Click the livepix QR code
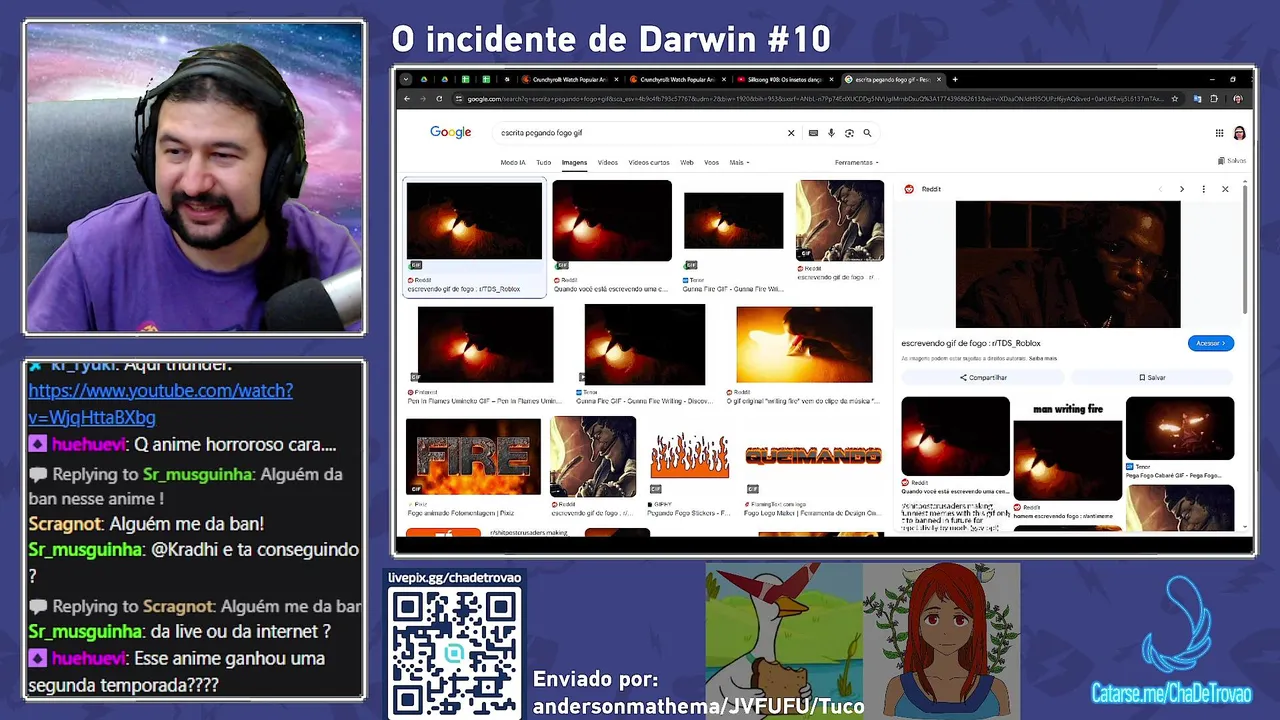This screenshot has height=720, width=1280. (455, 652)
